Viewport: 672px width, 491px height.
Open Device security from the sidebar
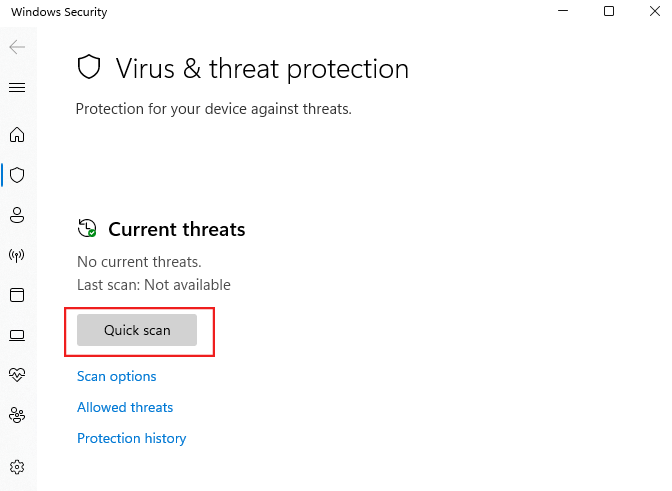click(16, 335)
